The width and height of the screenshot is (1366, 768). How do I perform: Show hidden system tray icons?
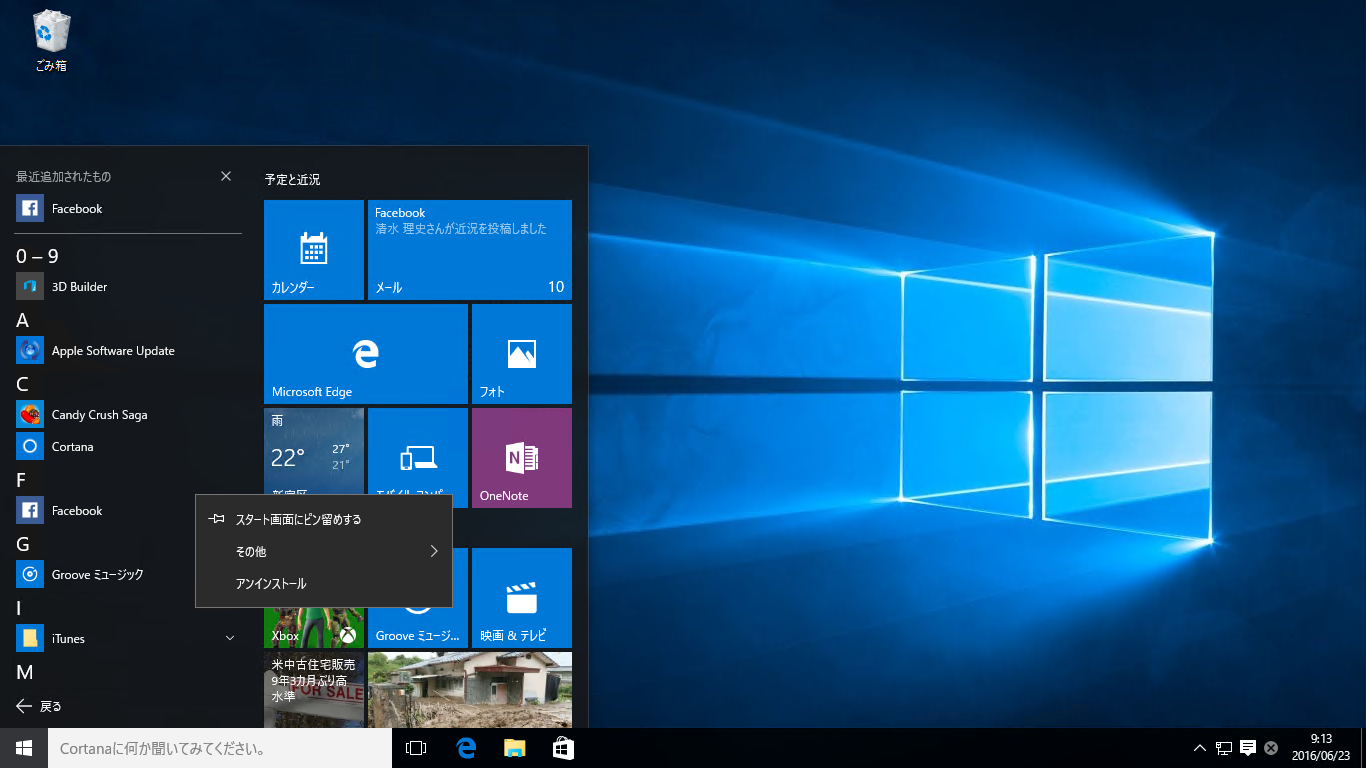1200,748
